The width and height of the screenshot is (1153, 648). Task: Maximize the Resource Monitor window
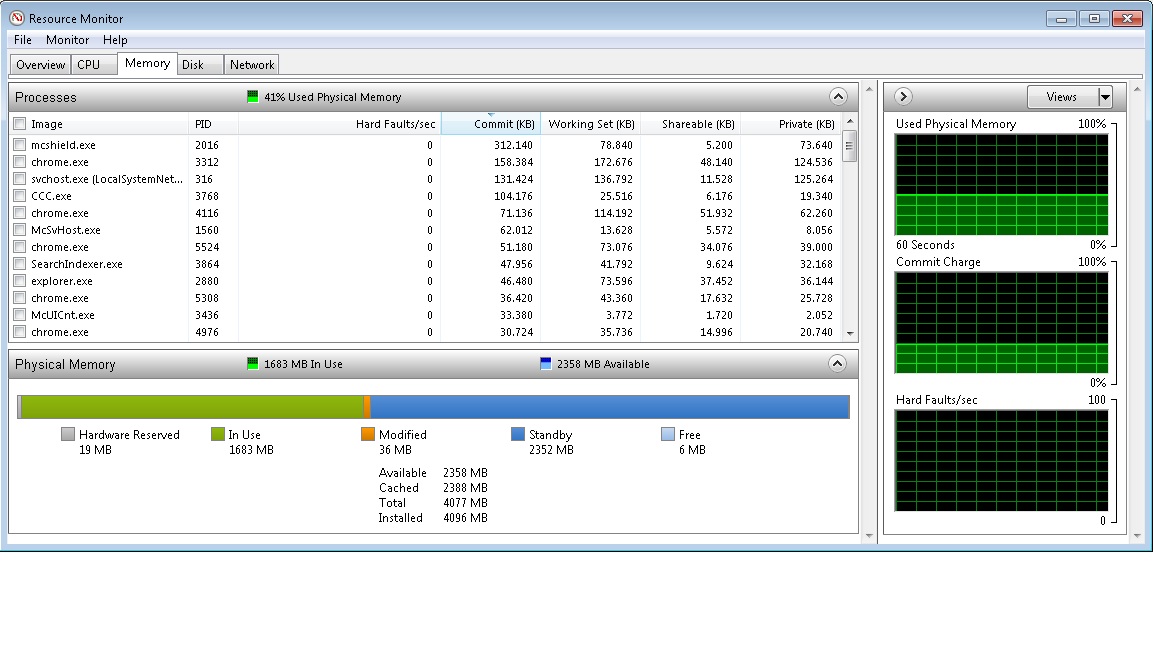click(1094, 18)
